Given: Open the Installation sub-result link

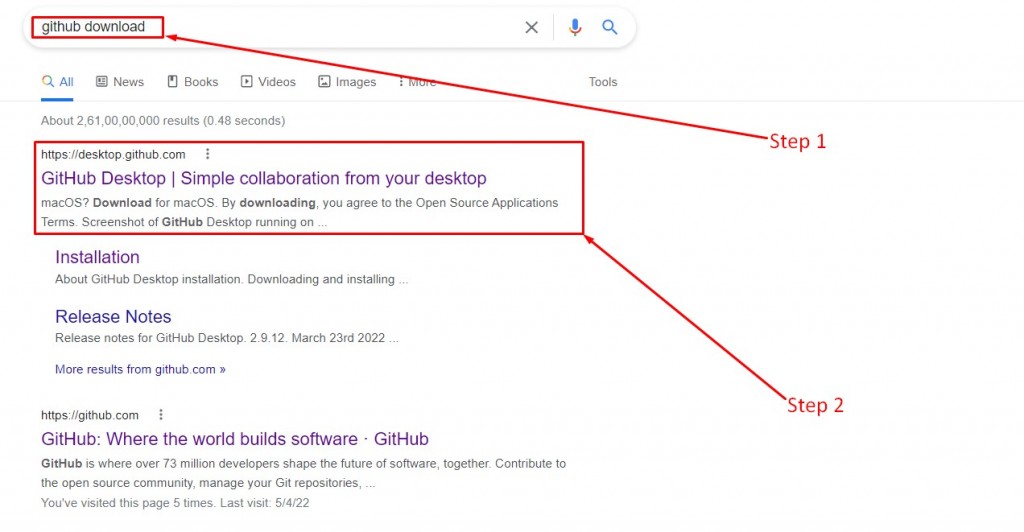Looking at the screenshot, I should coord(97,257).
